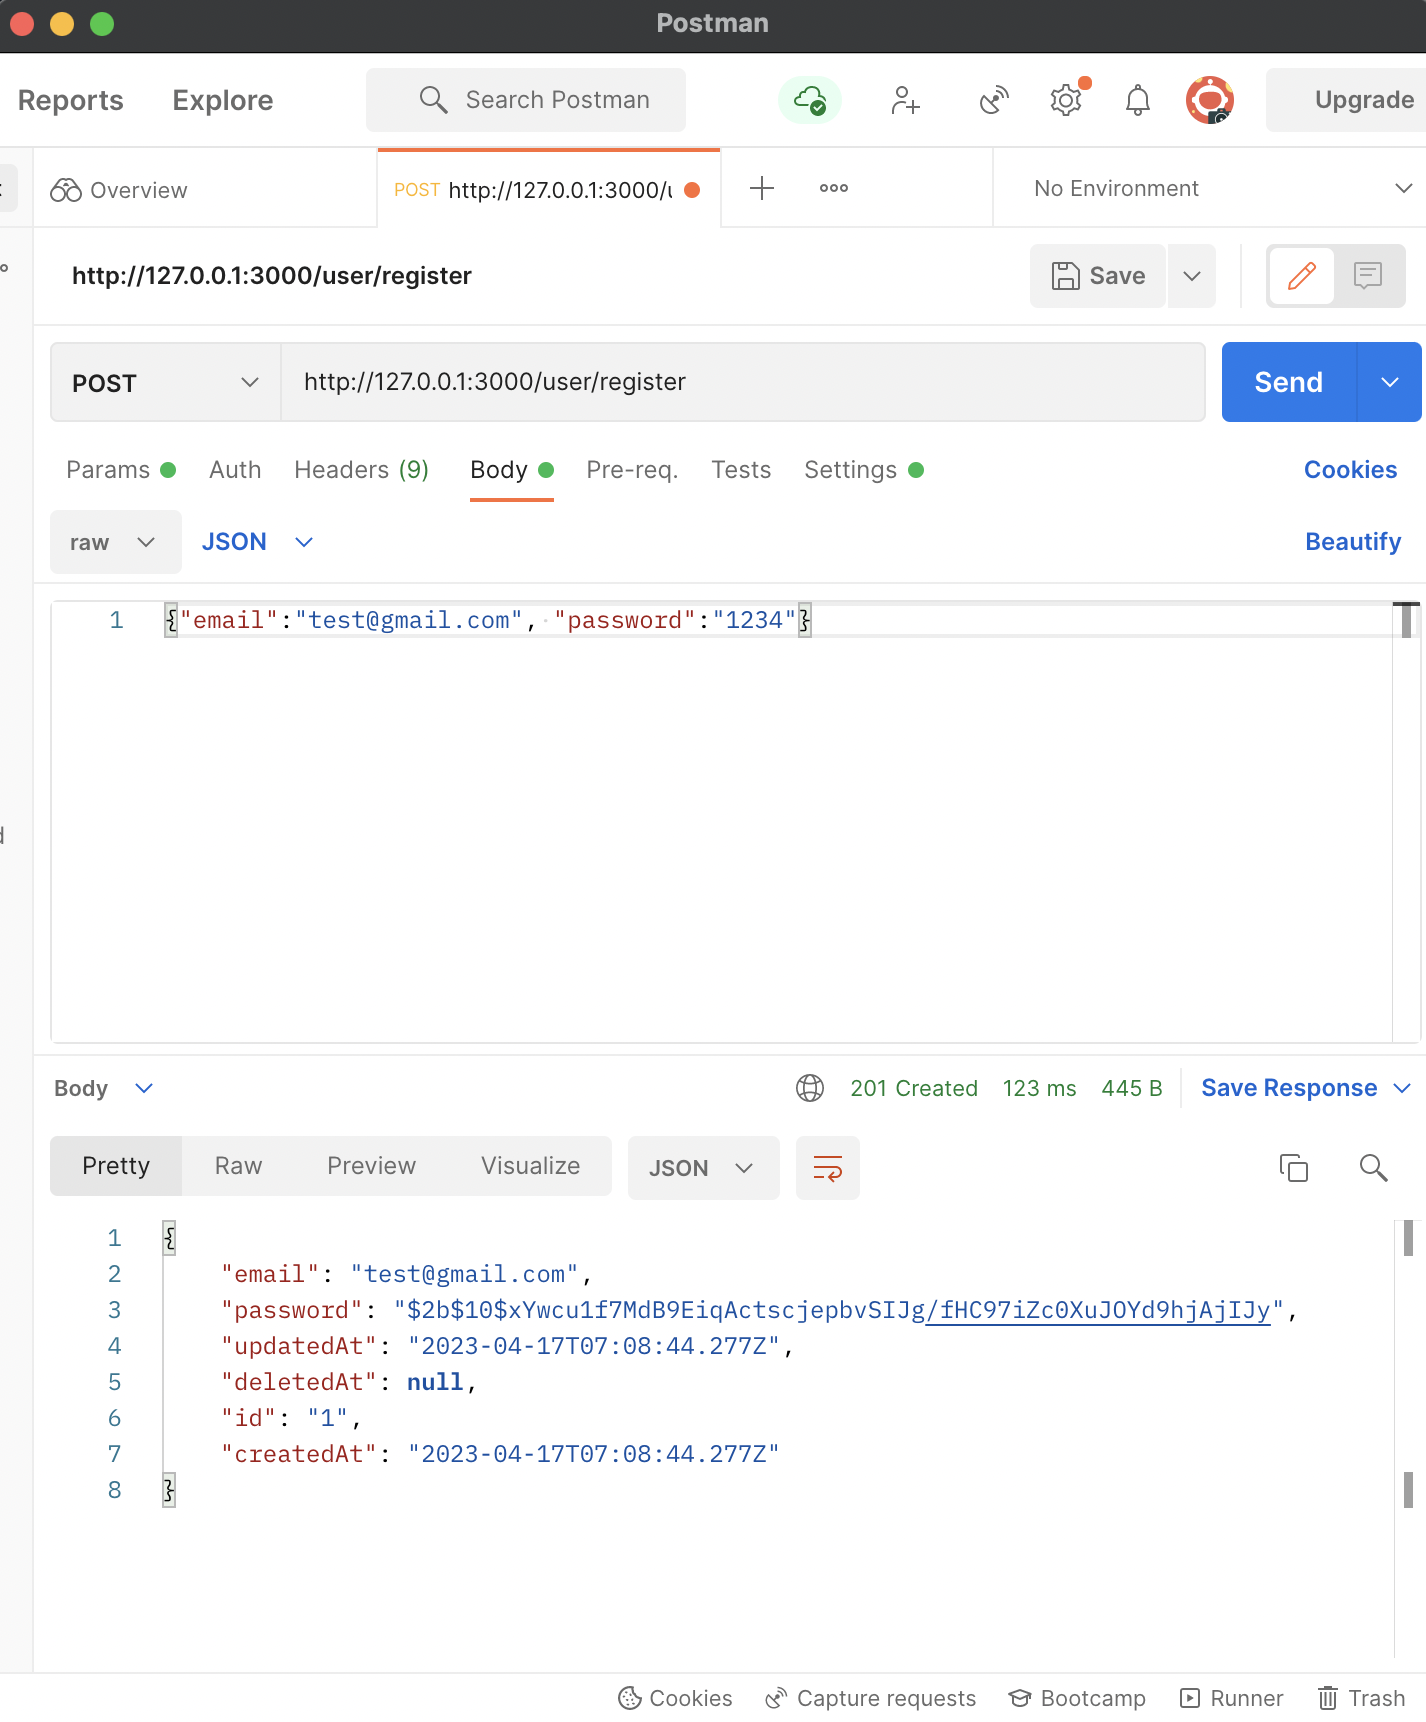Click the Overview binoculars tab

click(x=119, y=190)
